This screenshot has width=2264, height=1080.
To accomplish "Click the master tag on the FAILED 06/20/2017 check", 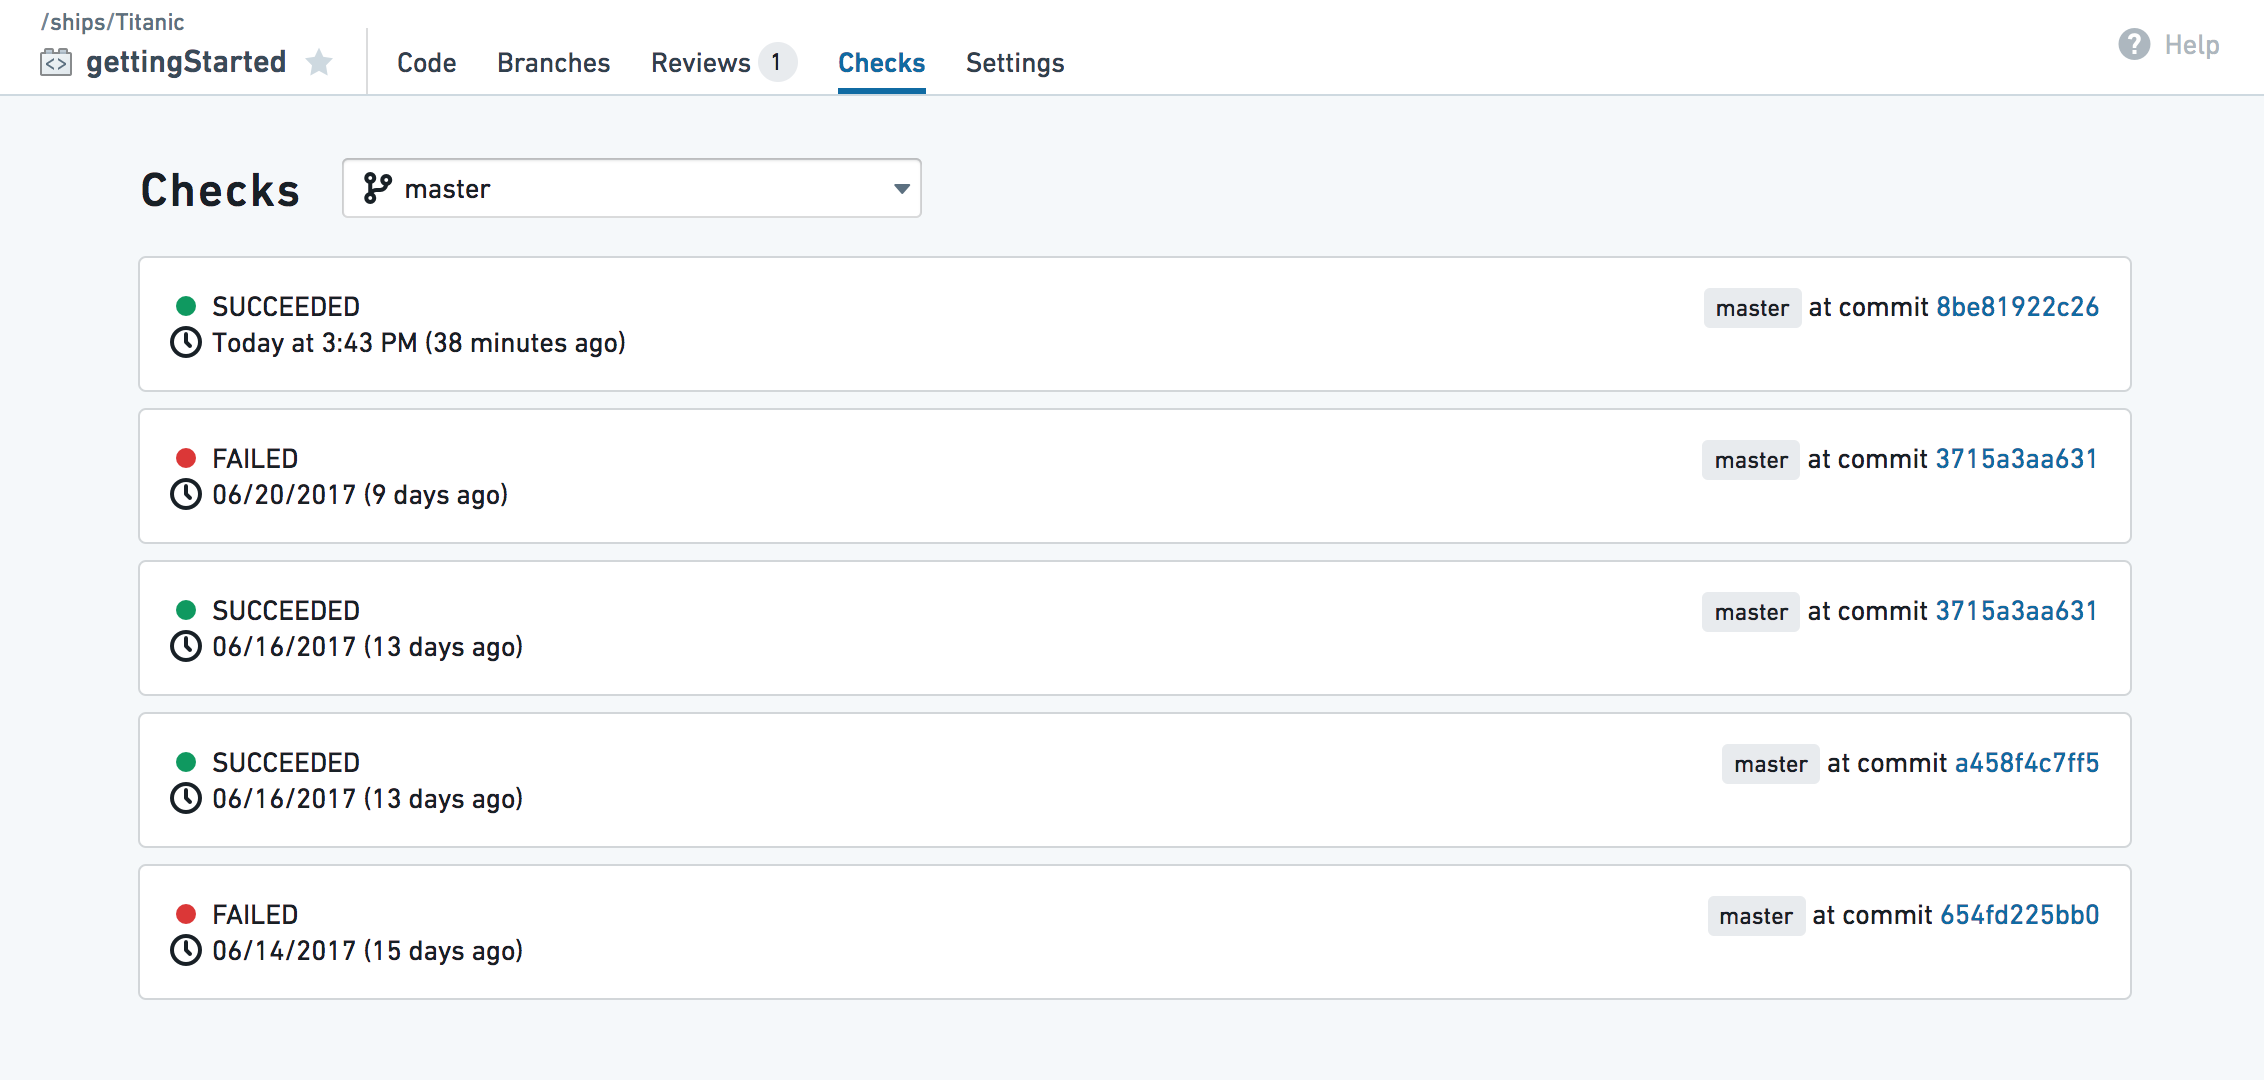I will tap(1751, 460).
